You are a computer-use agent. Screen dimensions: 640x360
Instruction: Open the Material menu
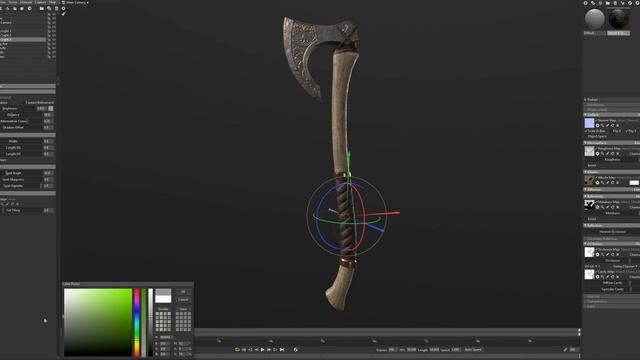click(26, 2)
